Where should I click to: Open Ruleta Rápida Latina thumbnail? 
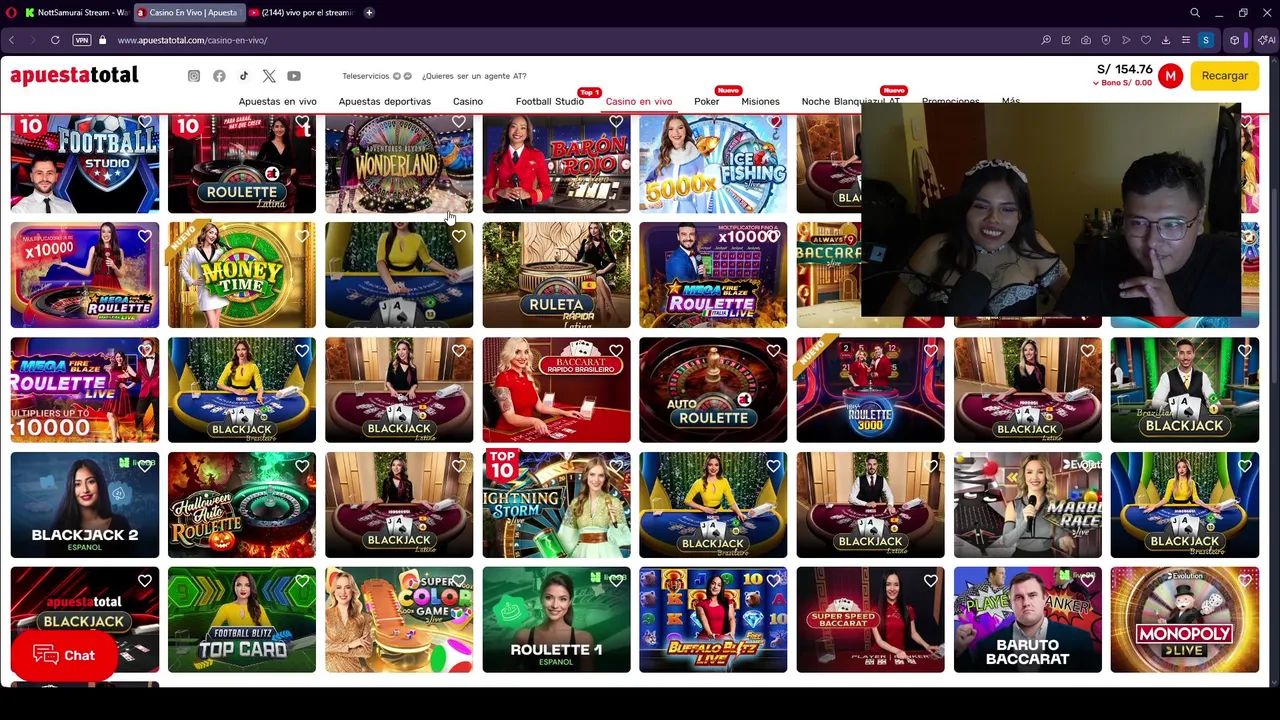pos(556,275)
